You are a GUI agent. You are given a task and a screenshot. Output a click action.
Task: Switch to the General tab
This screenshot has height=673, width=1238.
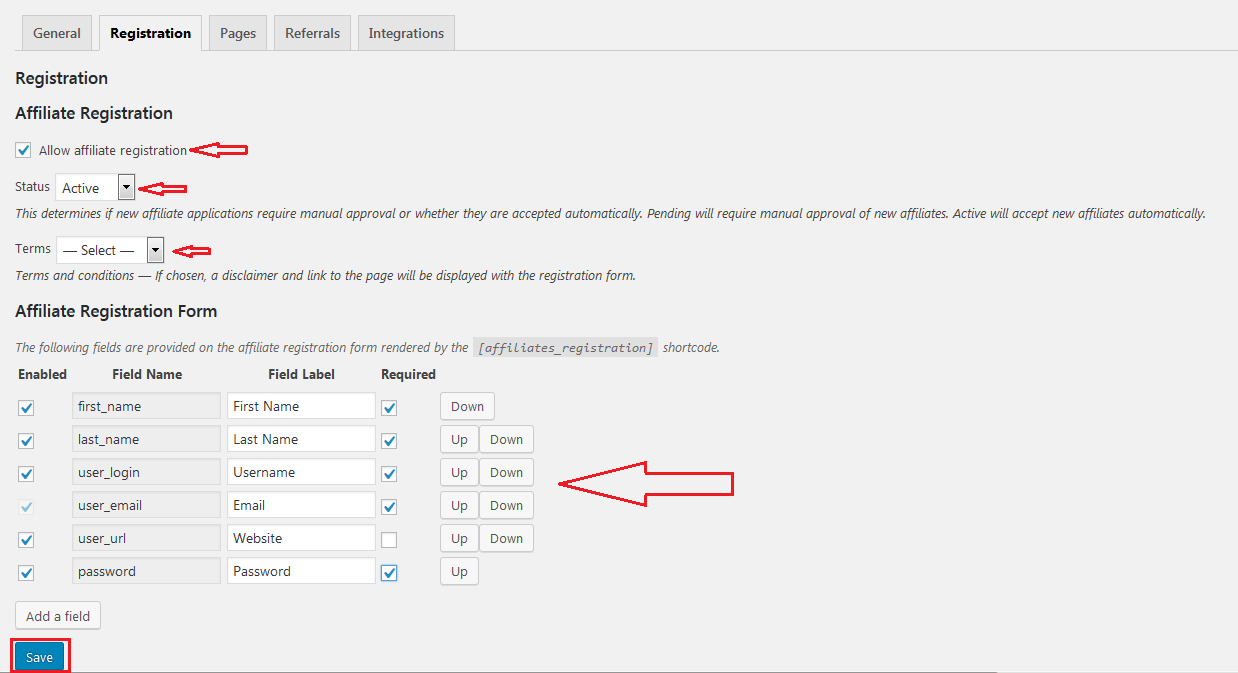pos(57,33)
